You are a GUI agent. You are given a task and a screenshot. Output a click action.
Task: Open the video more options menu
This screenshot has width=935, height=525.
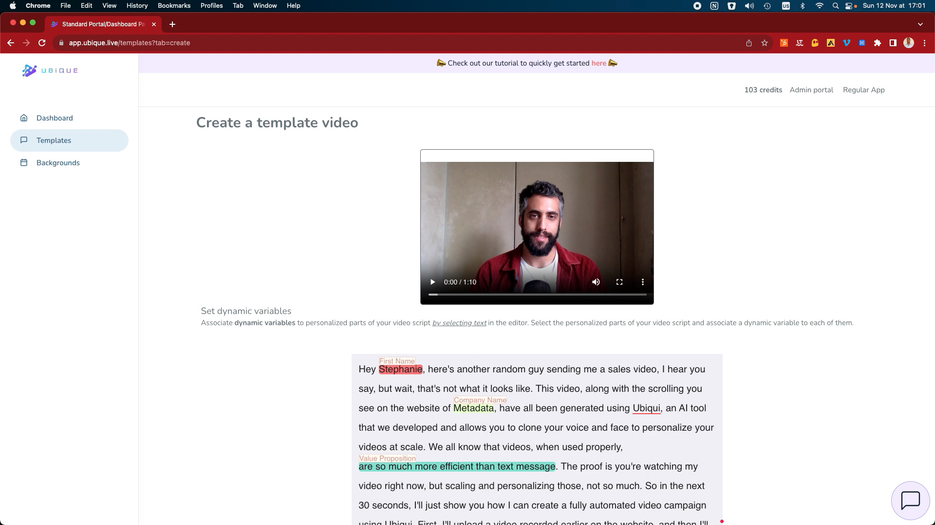pyautogui.click(x=642, y=282)
